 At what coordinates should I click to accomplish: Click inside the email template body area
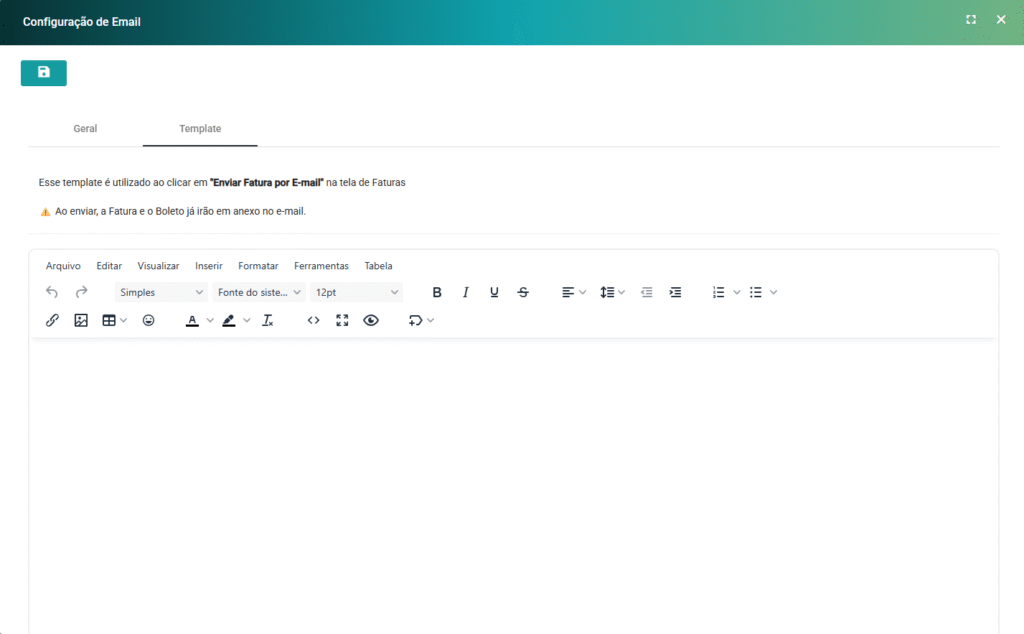tap(512, 480)
